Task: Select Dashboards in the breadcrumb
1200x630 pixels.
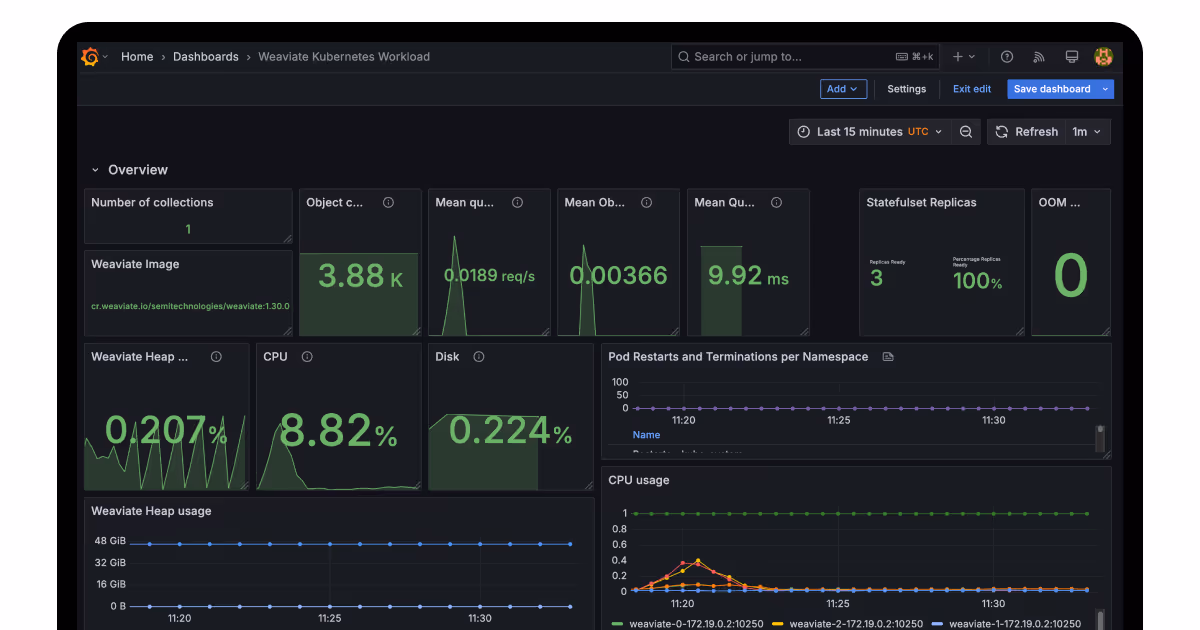Action: pyautogui.click(x=205, y=57)
